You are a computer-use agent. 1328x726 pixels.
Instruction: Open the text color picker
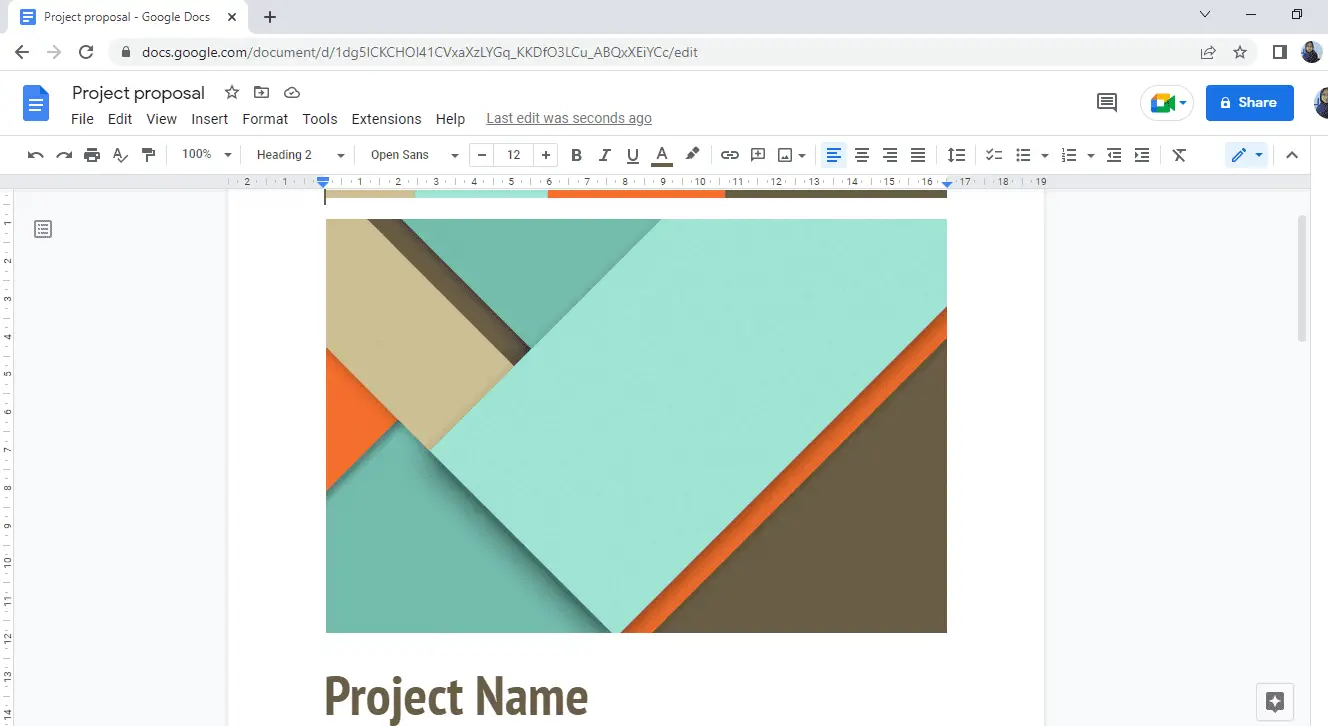pos(661,155)
